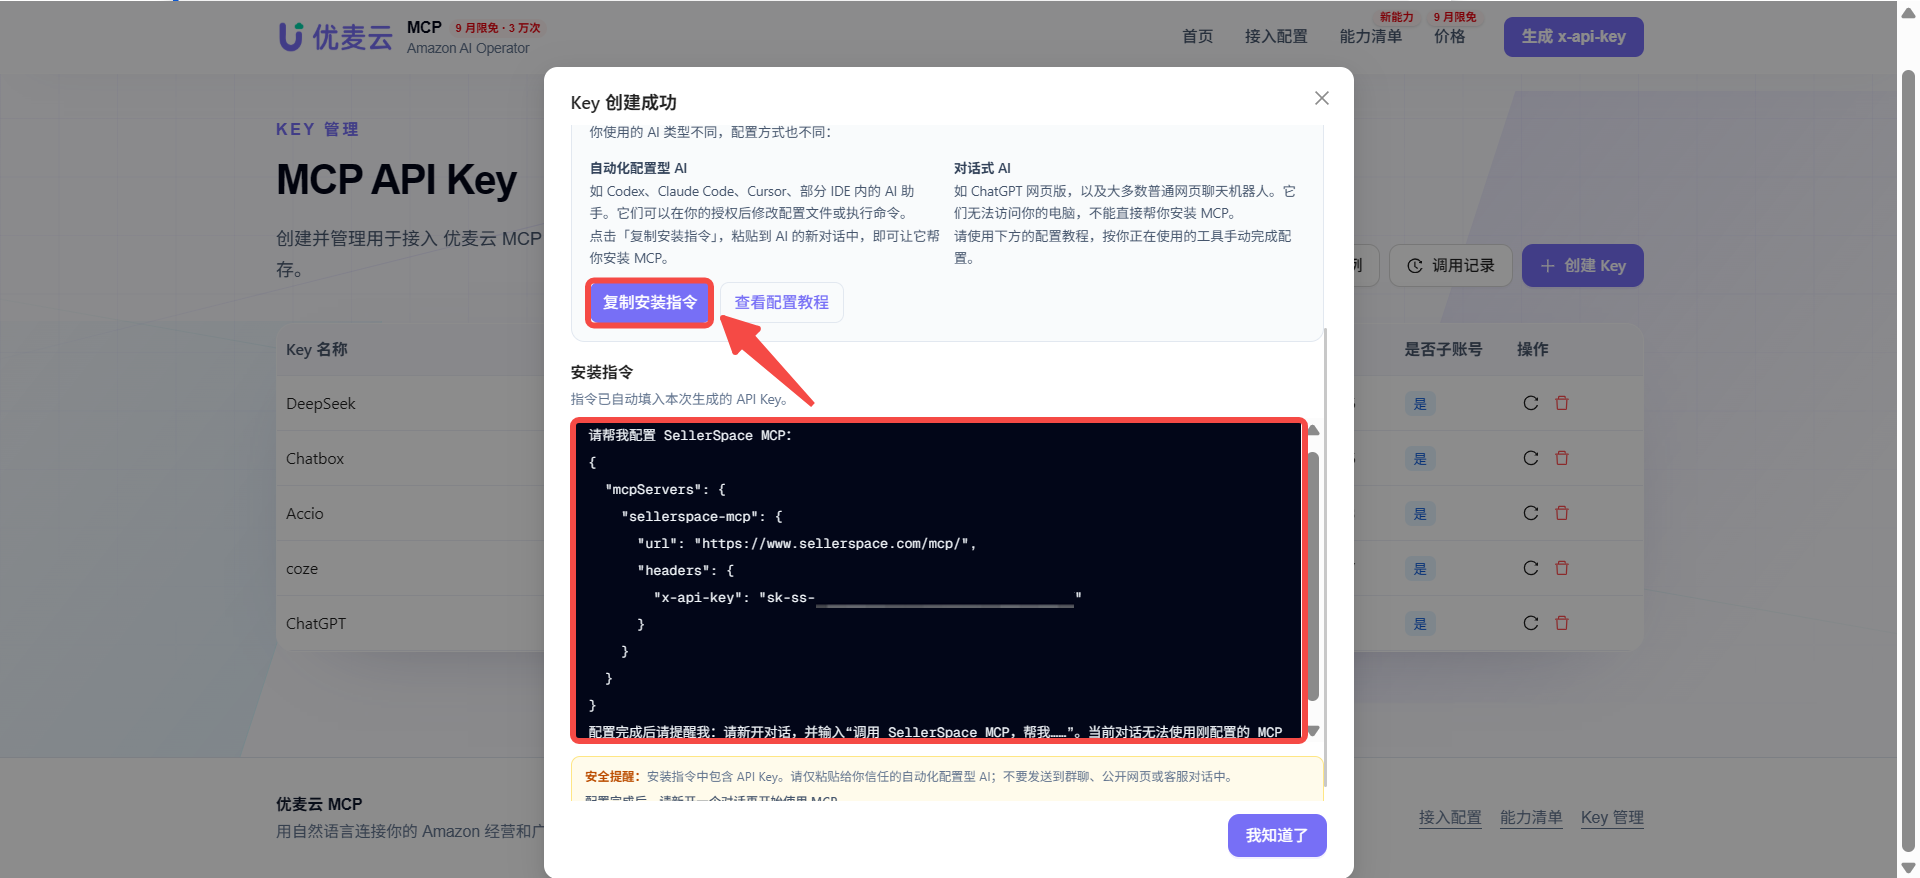This screenshot has height=878, width=1920.
Task: Delete the DeepSeek key
Action: click(1562, 403)
